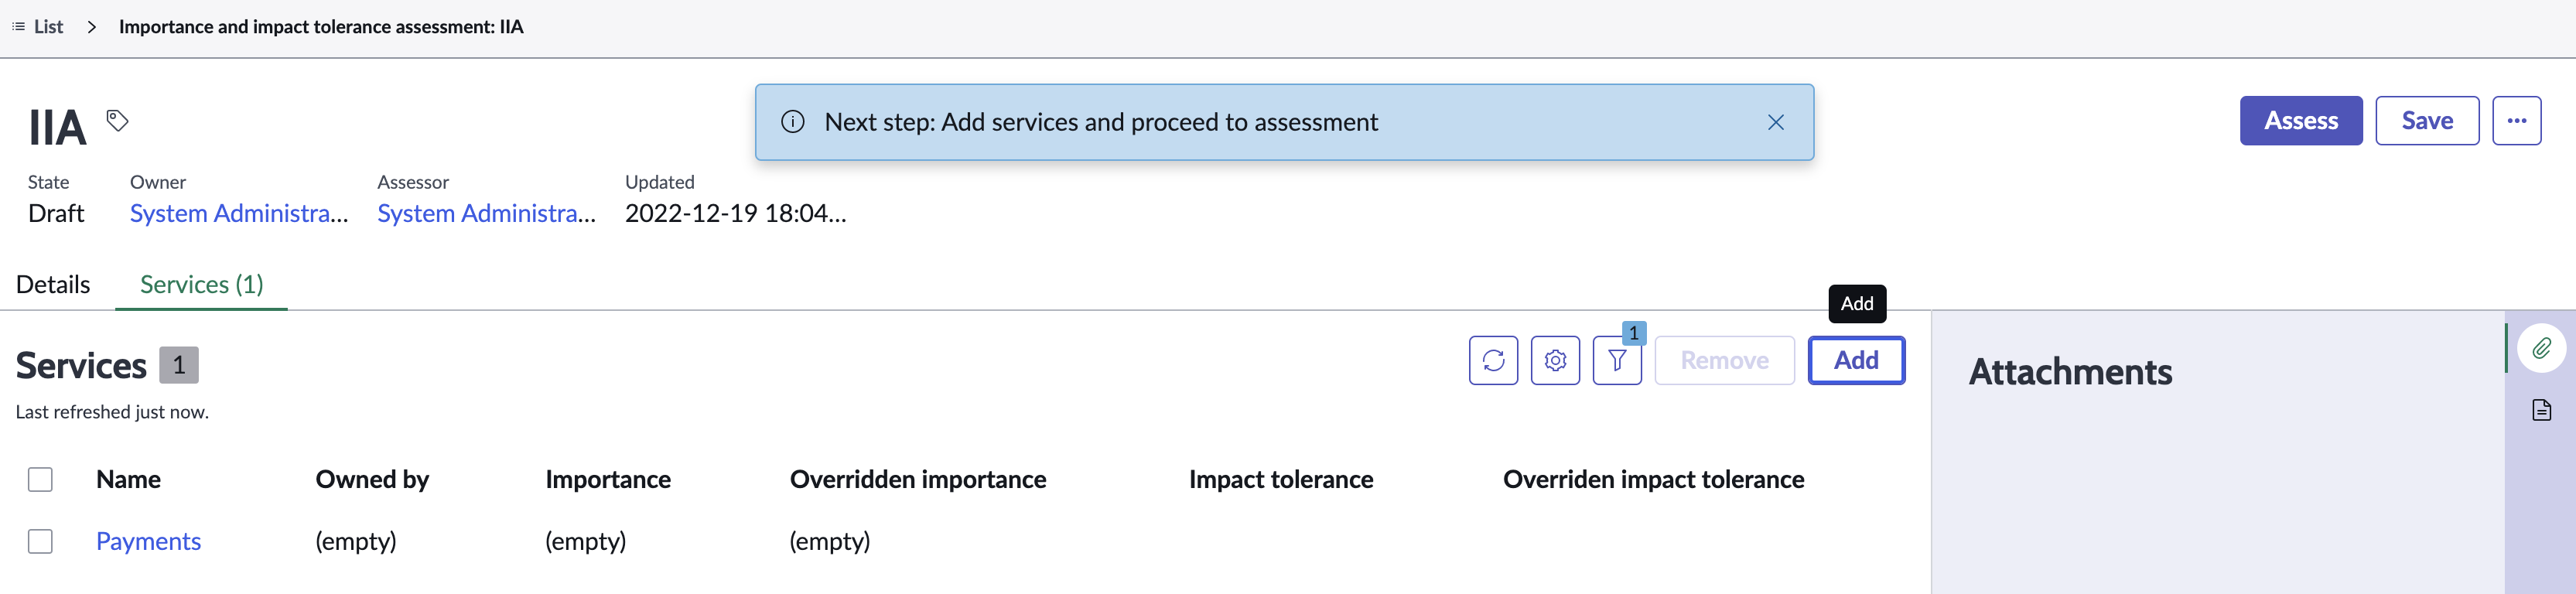Screen dimensions: 2576x594
Task: Save the IIA record
Action: click(x=2426, y=121)
